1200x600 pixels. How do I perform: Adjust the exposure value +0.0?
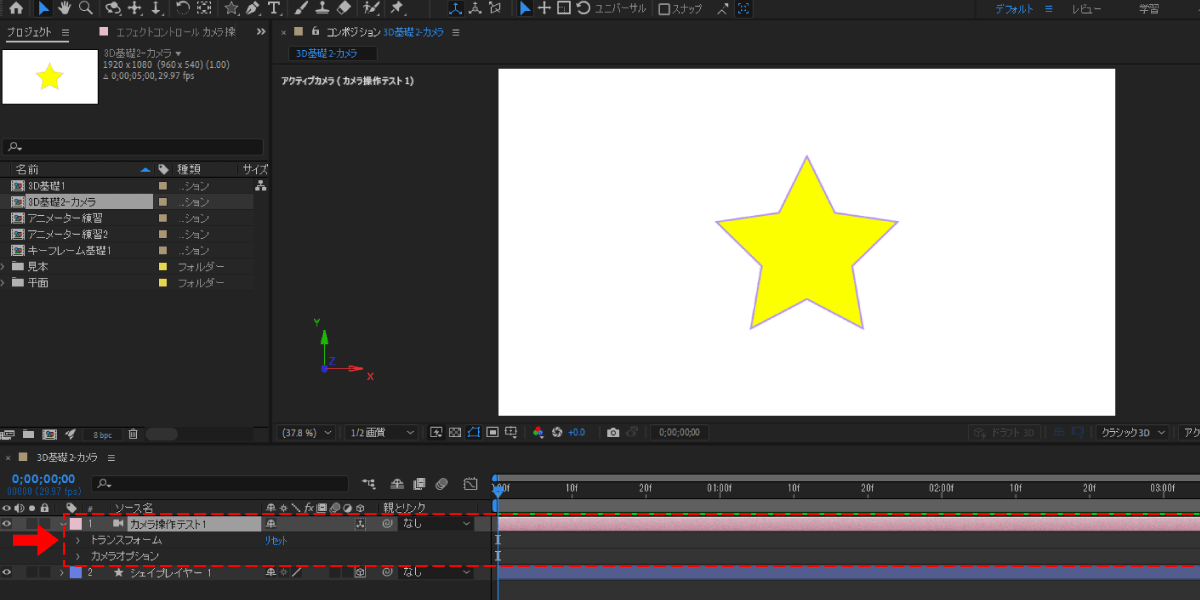point(577,432)
